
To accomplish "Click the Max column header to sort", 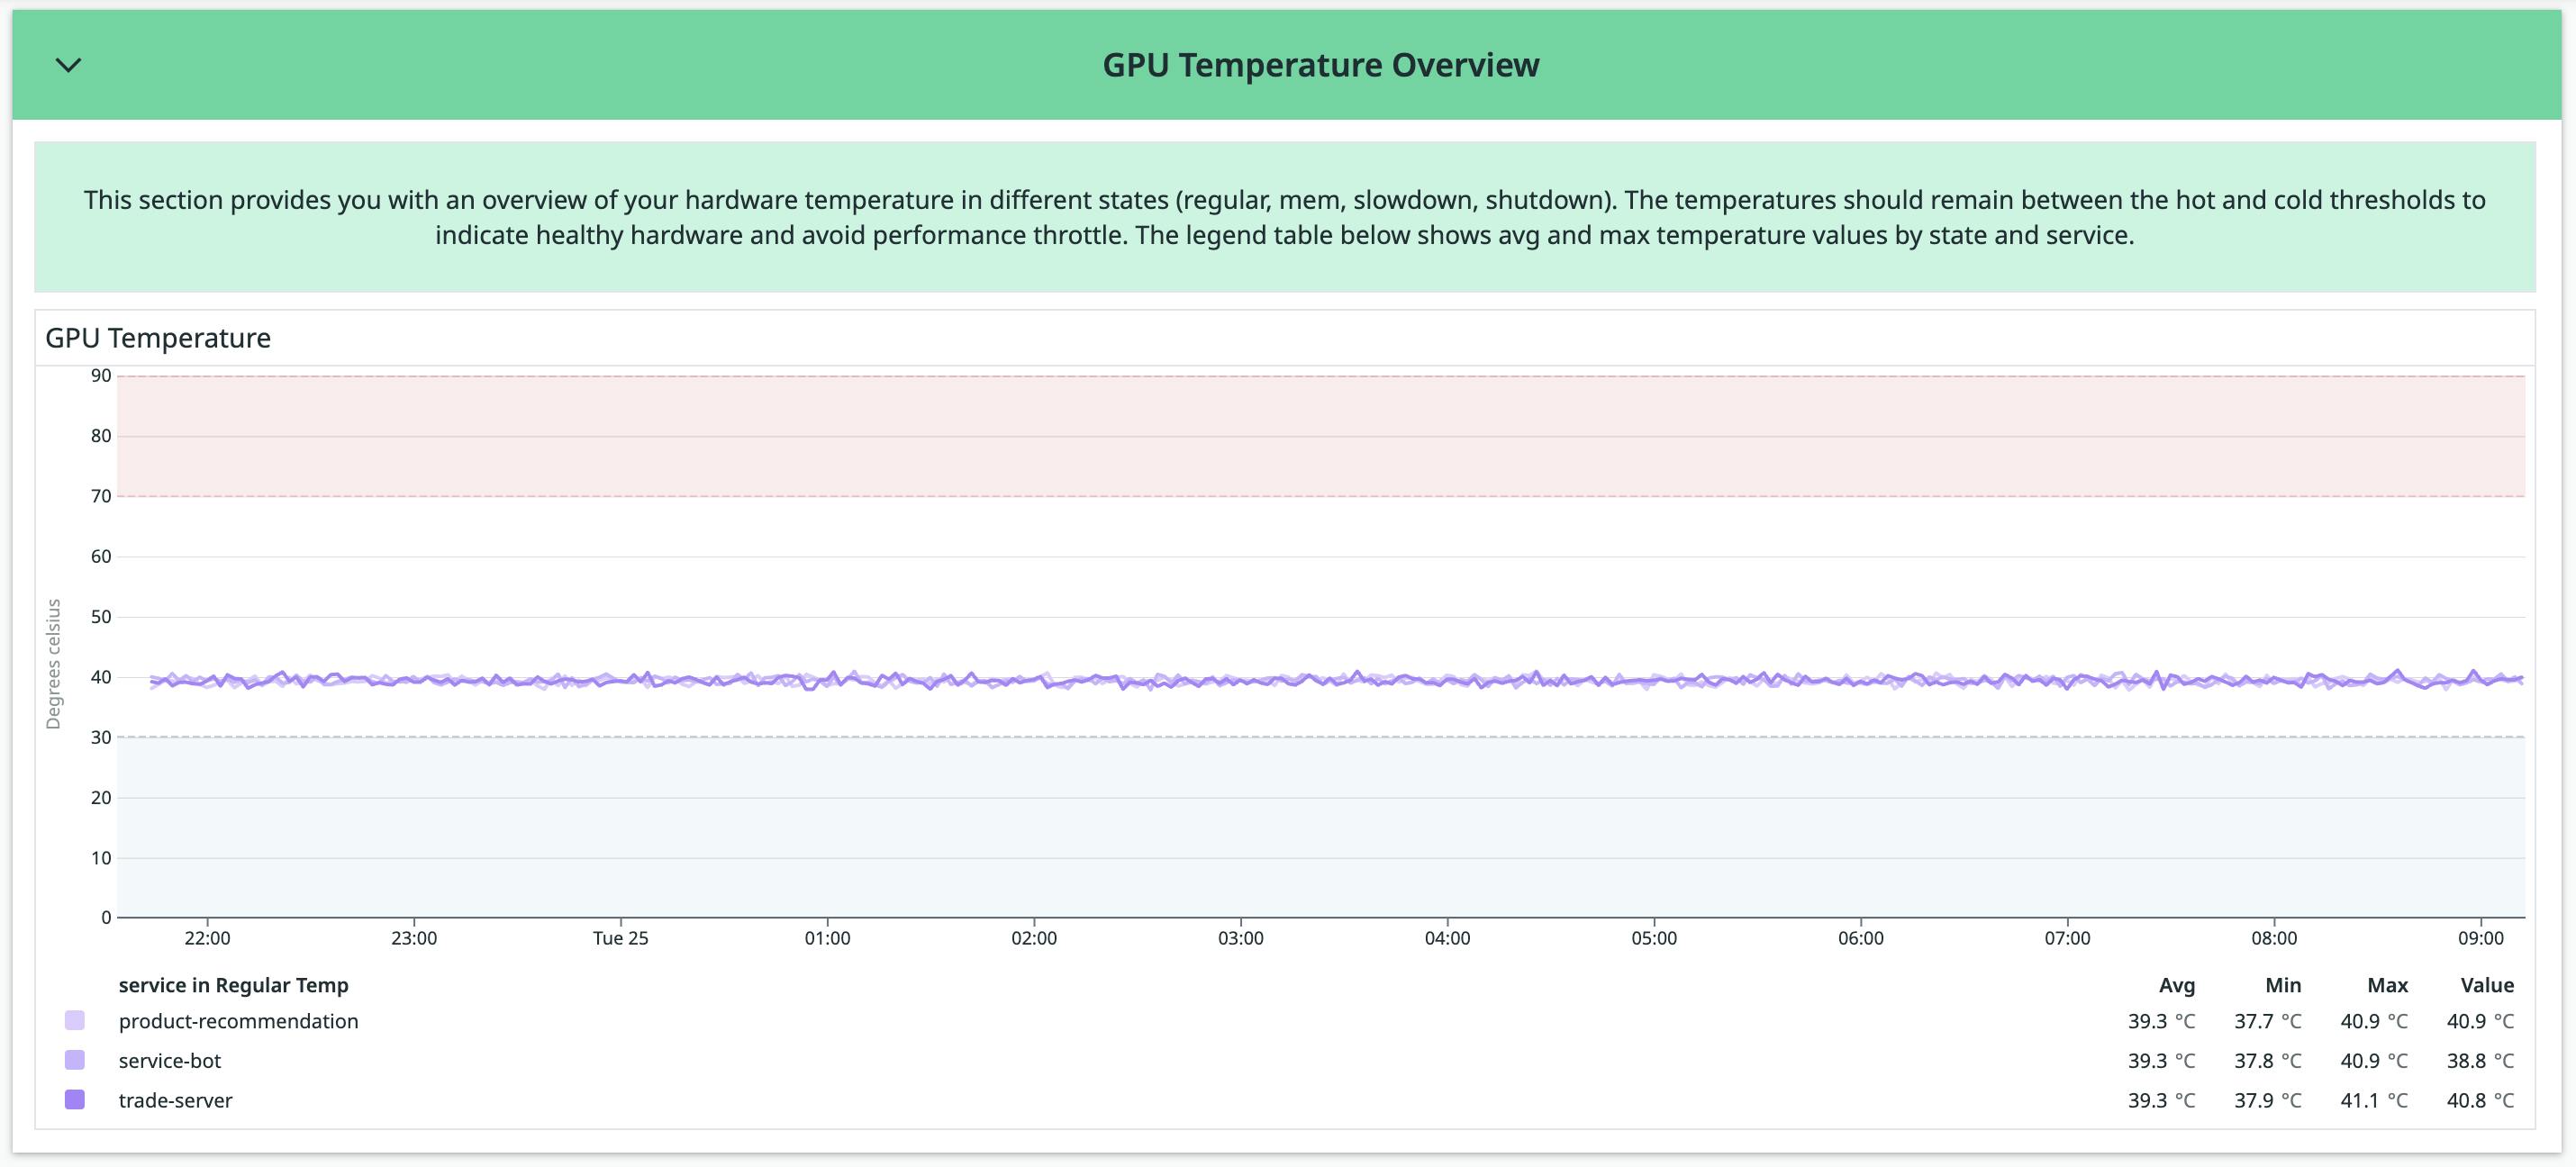I will tap(2388, 984).
